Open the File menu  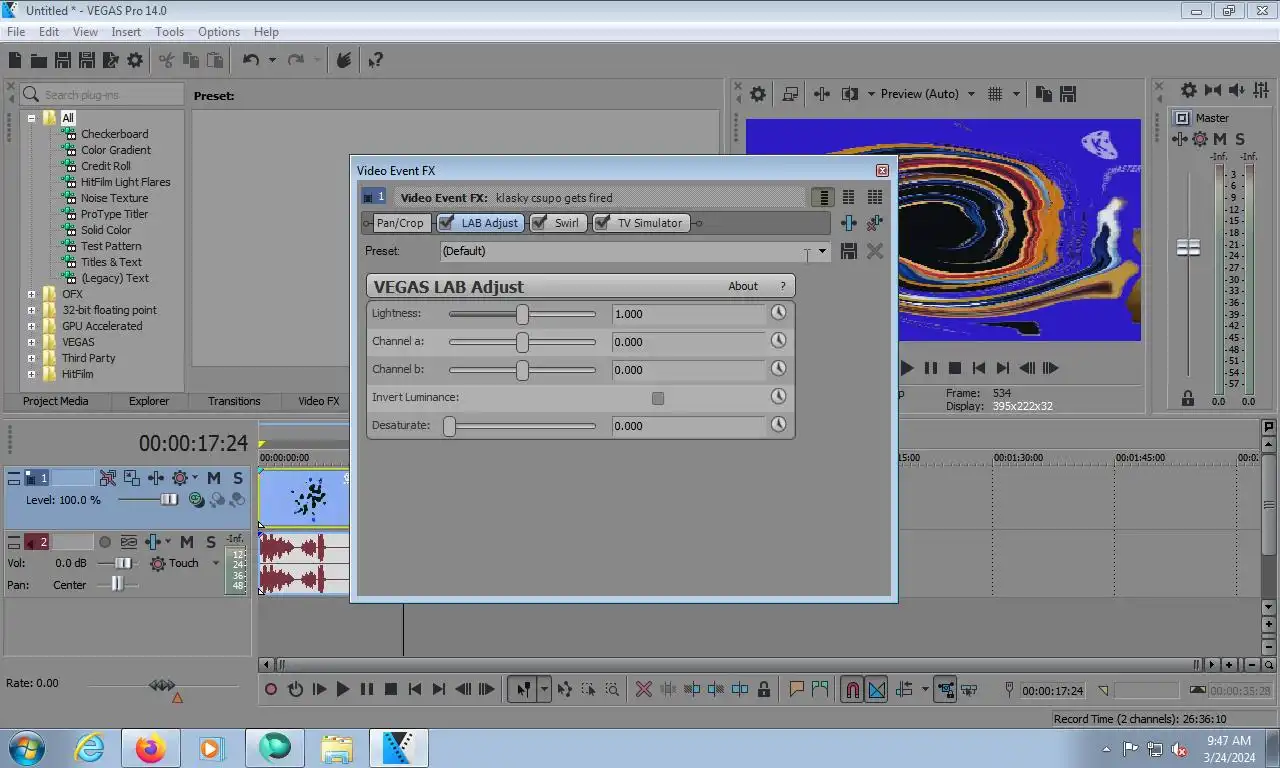pyautogui.click(x=16, y=32)
